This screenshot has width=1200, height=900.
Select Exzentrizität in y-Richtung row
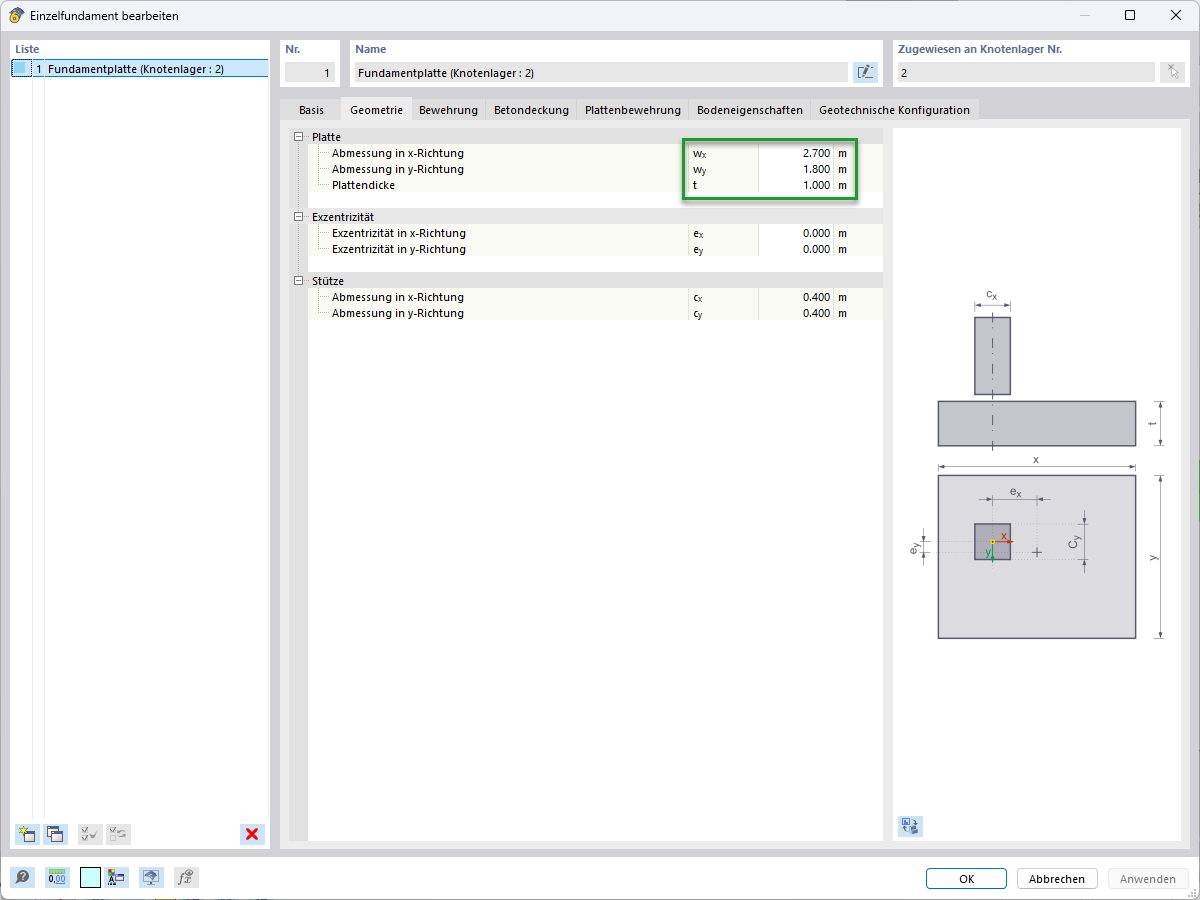tap(398, 249)
